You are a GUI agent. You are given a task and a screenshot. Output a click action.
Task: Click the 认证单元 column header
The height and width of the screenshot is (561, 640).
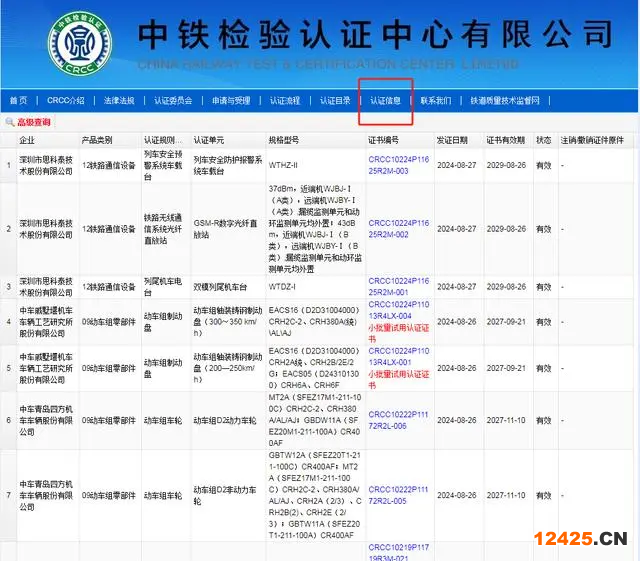(x=209, y=140)
